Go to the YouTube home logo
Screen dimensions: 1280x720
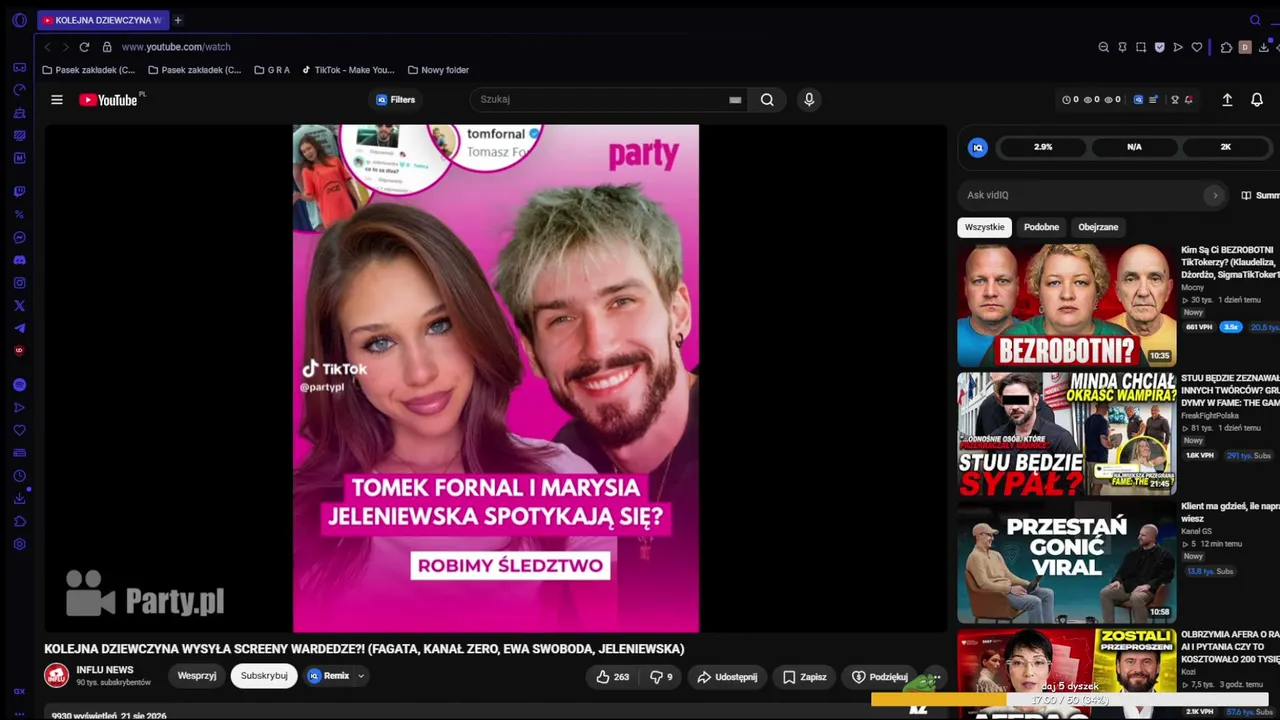click(x=109, y=100)
